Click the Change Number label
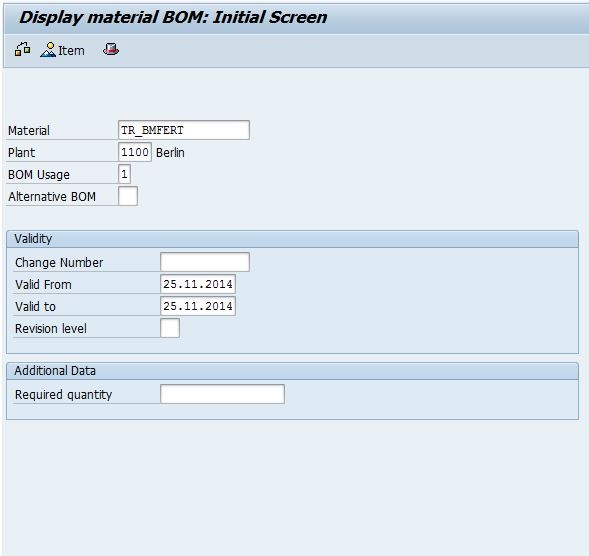Screen dimensions: 589x556 59,263
